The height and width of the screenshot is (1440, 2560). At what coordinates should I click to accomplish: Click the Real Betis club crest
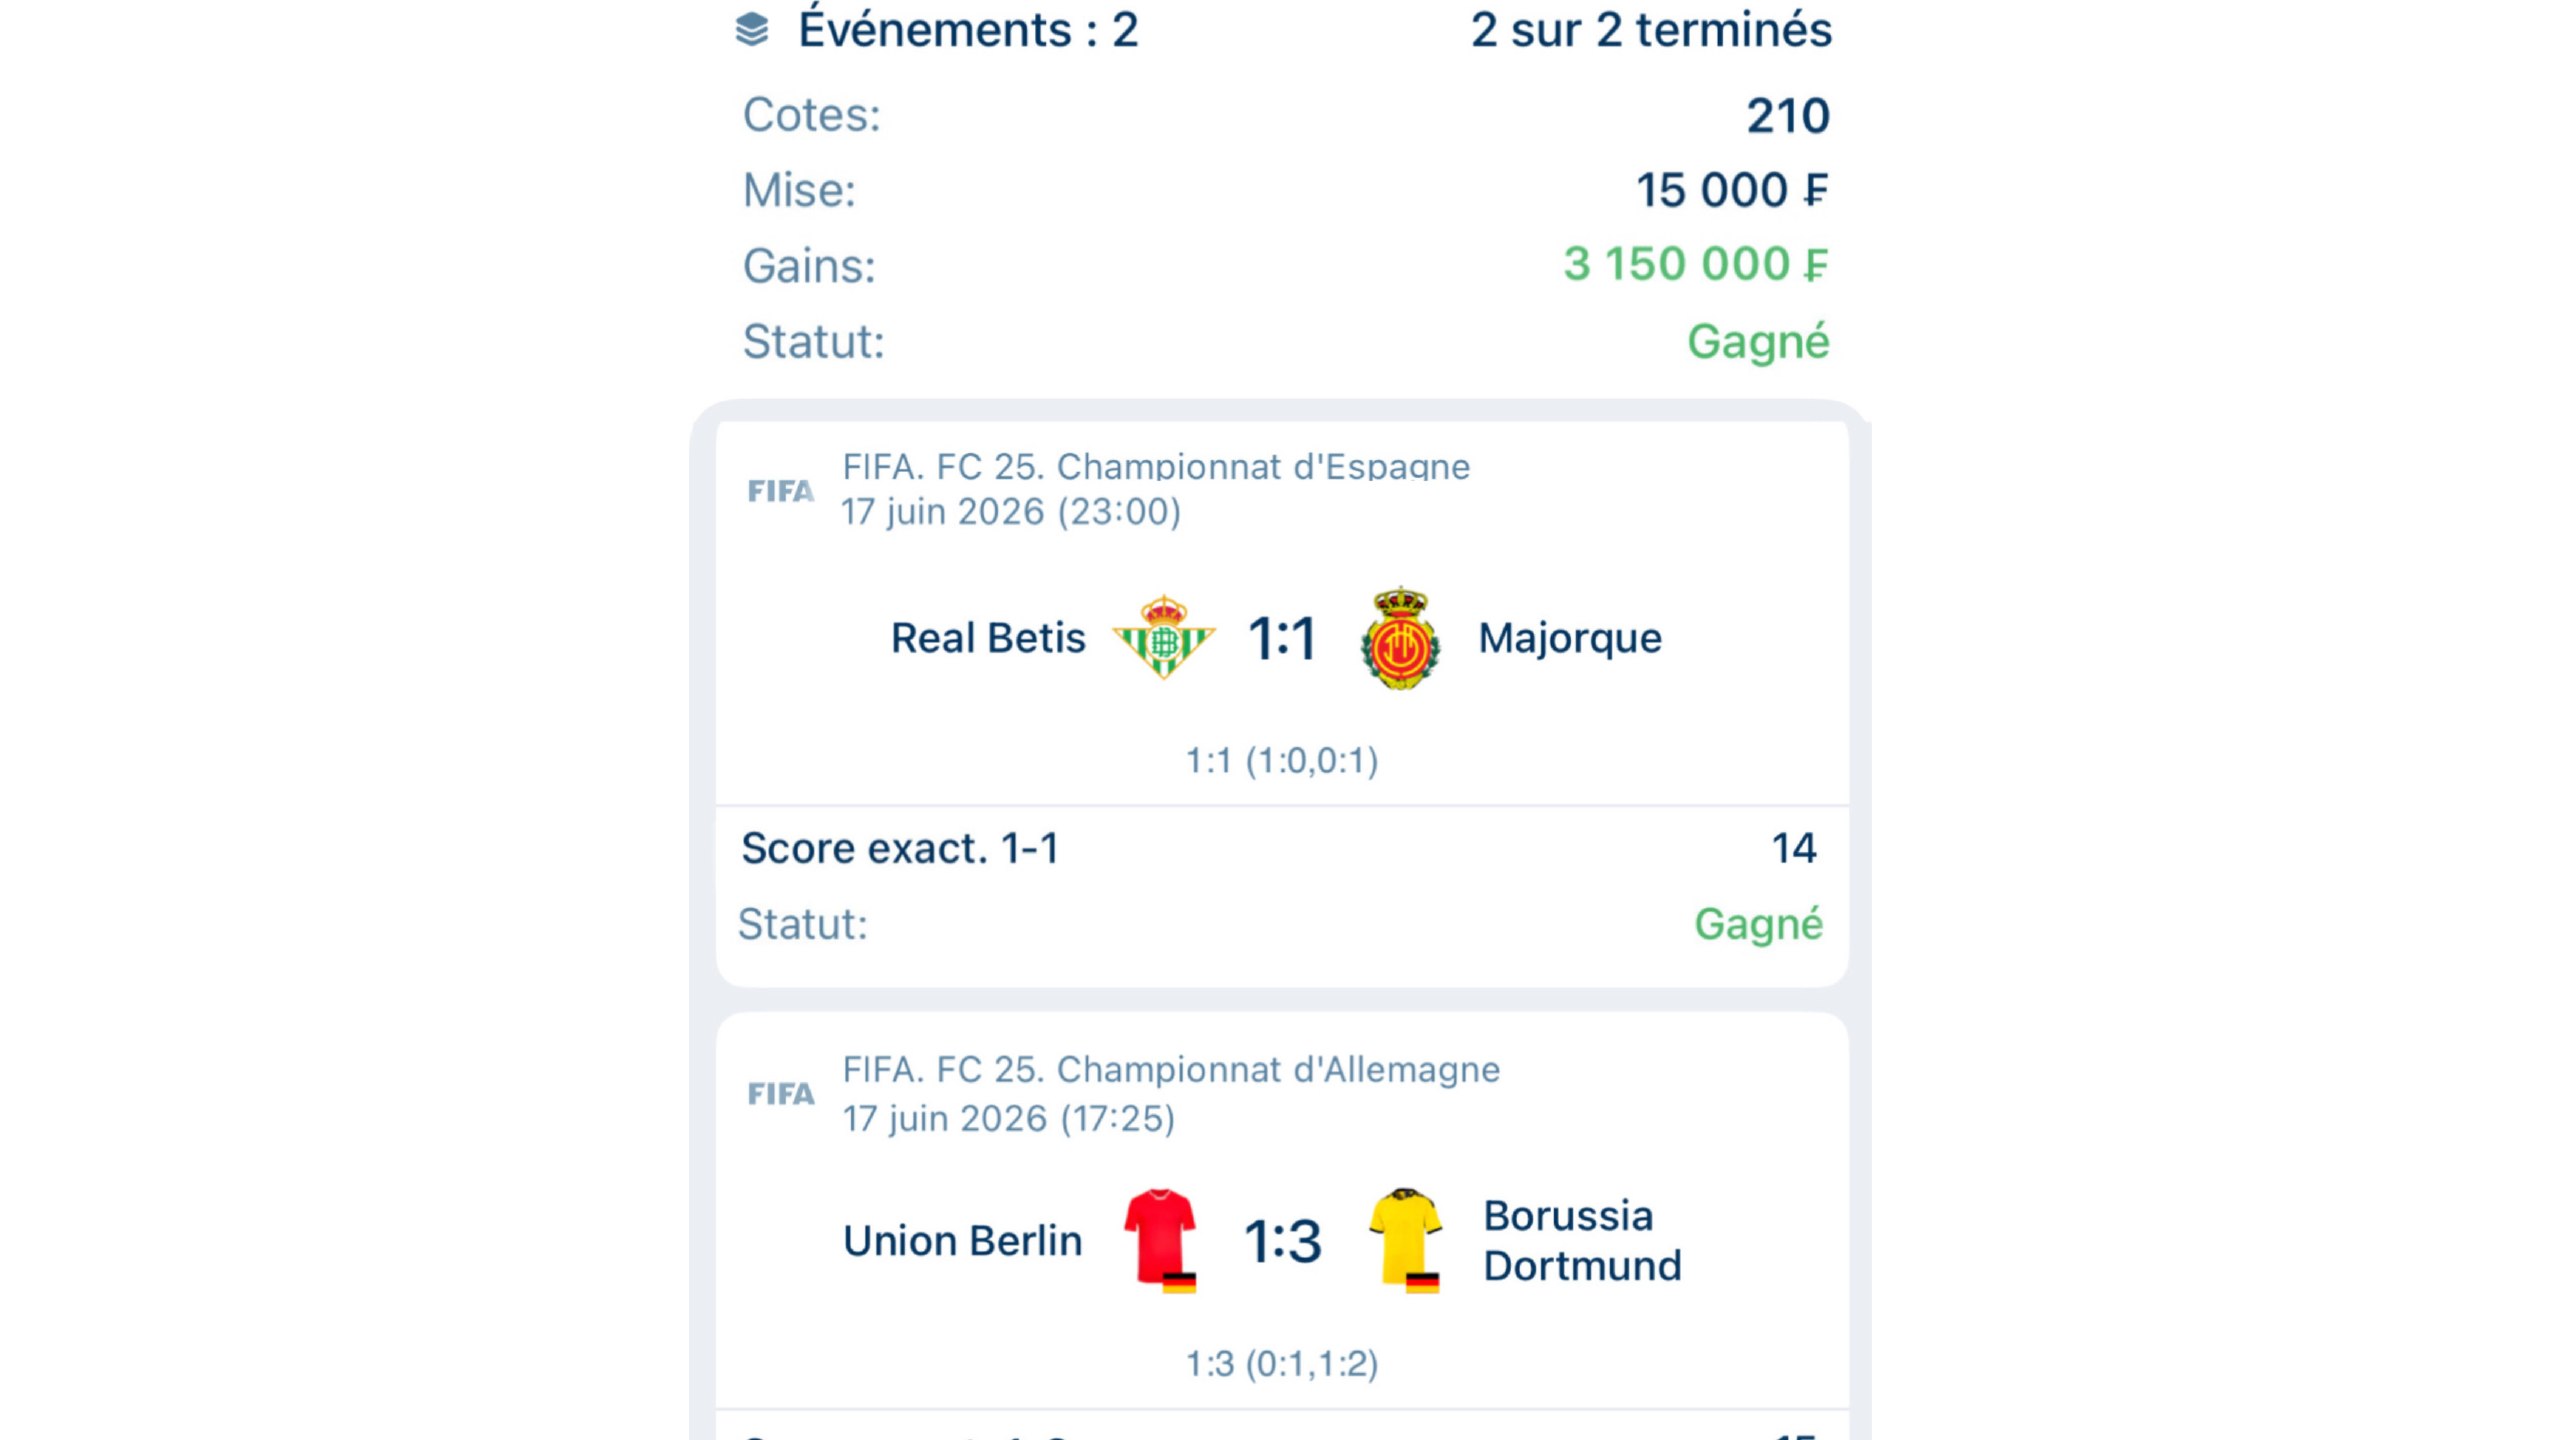1164,638
